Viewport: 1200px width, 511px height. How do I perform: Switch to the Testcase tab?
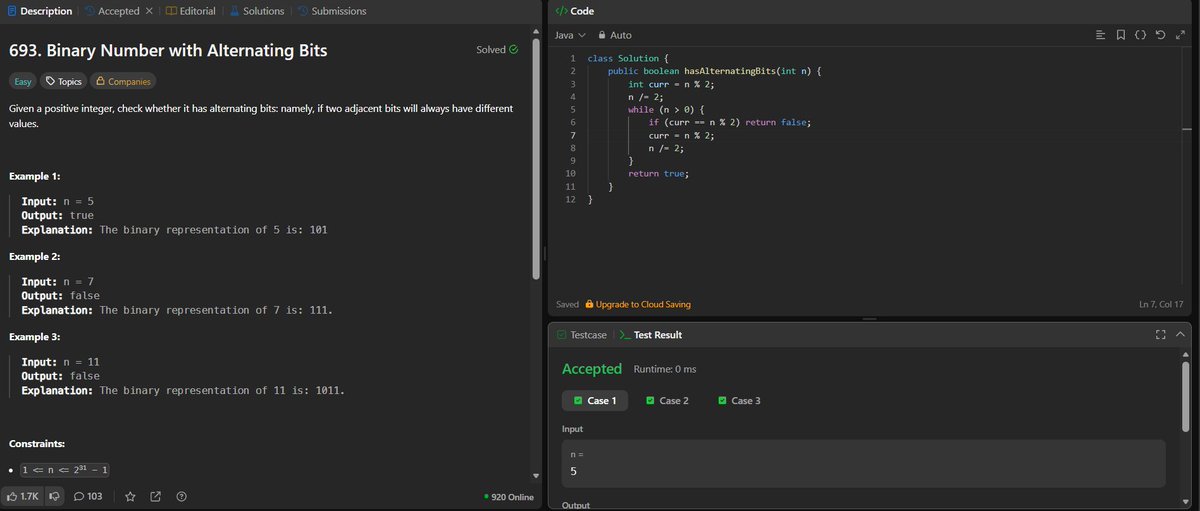[582, 335]
